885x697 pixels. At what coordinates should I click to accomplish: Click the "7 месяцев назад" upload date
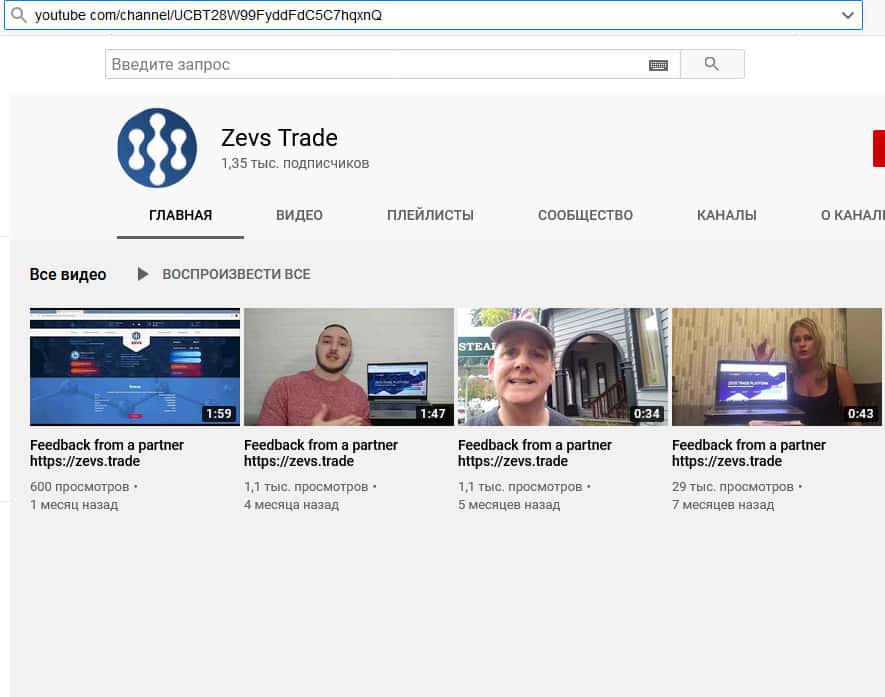(x=723, y=505)
